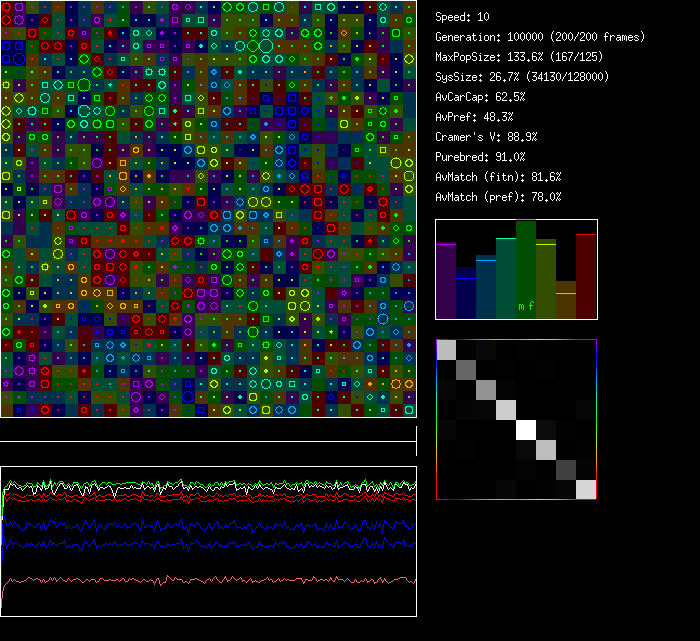Select the red bar at histogram's right end

586,276
